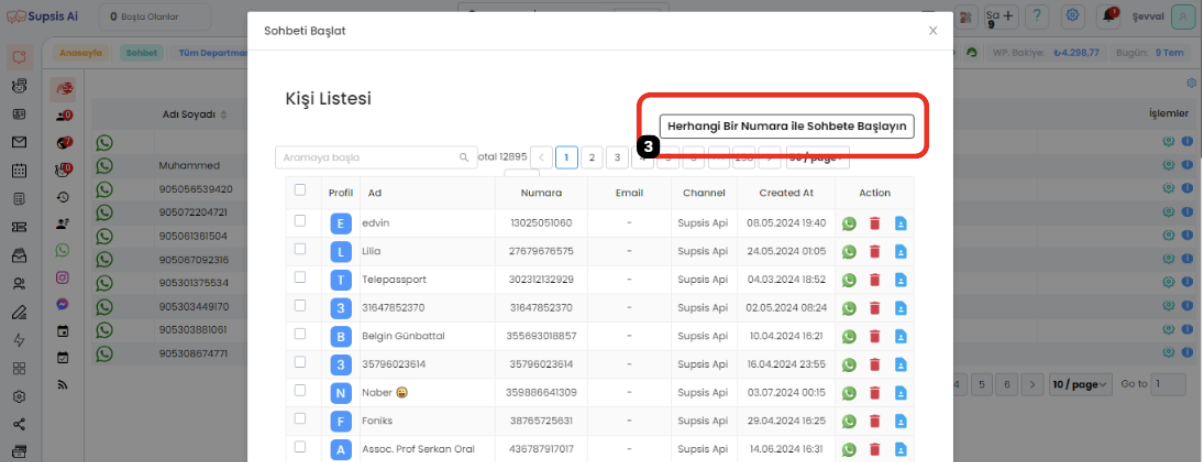Screen dimensions: 1202x462
Task: Delete the contact Lilia
Action: tap(875, 252)
